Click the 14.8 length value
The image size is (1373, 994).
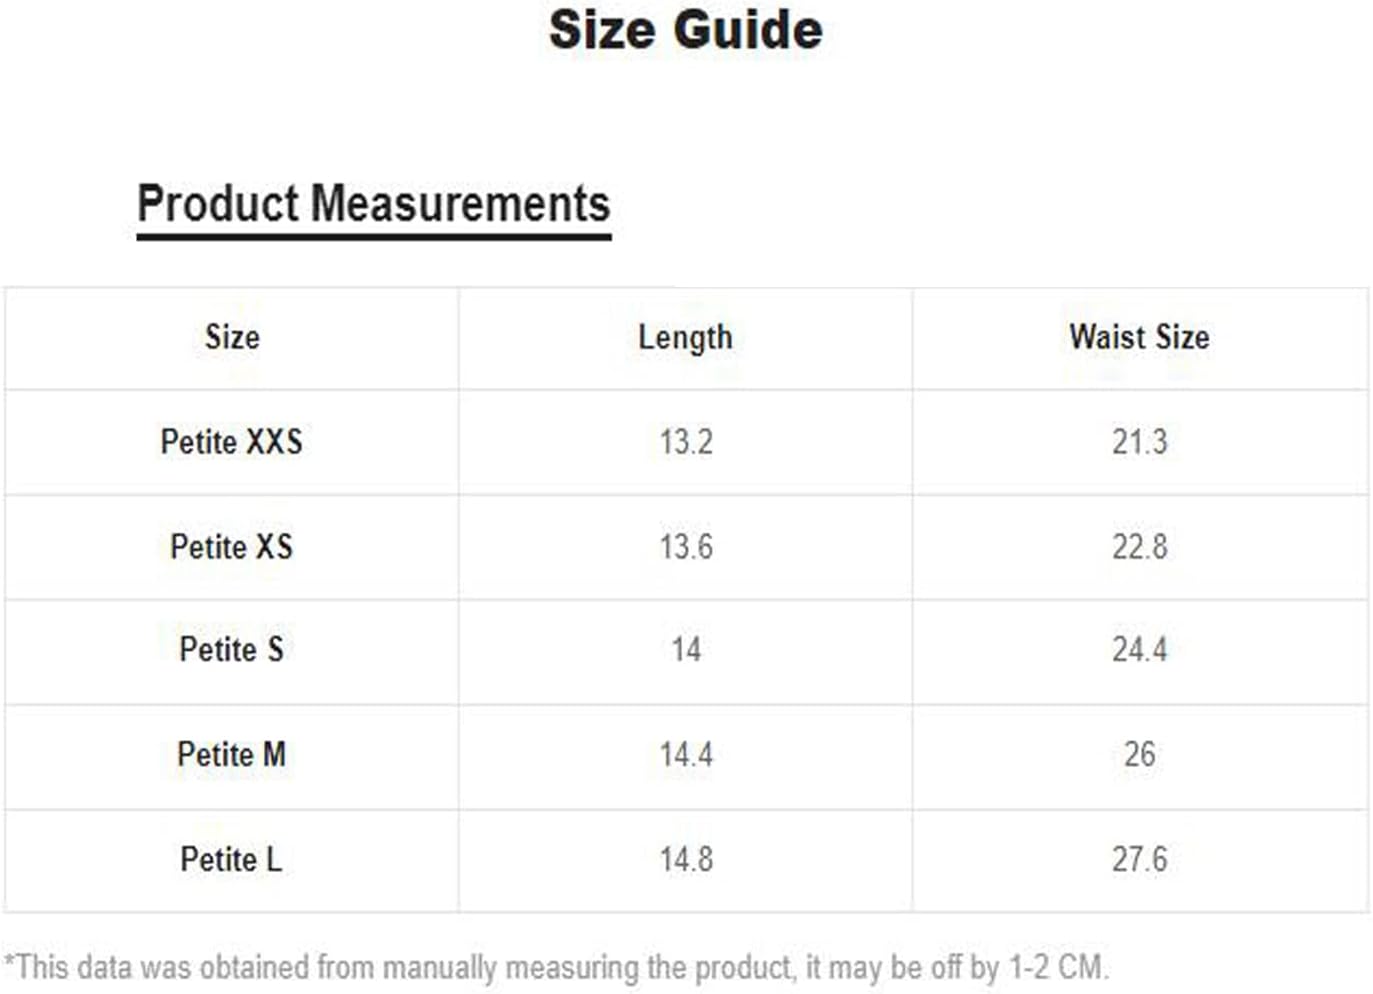[686, 859]
